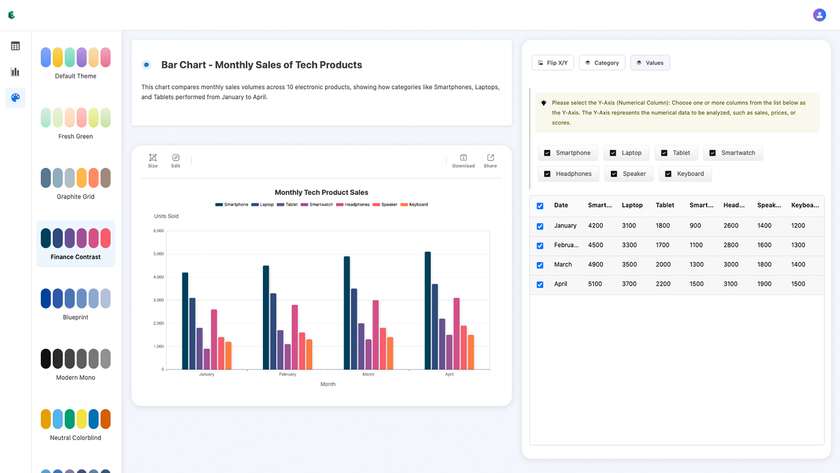Switch to the Values tab

(x=650, y=63)
